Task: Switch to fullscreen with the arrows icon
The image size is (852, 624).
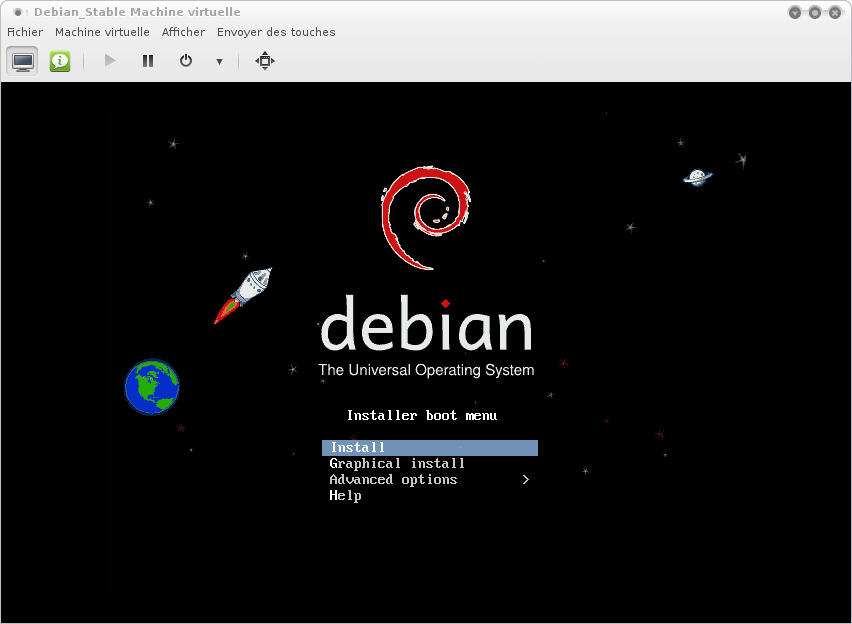Action: [x=264, y=61]
